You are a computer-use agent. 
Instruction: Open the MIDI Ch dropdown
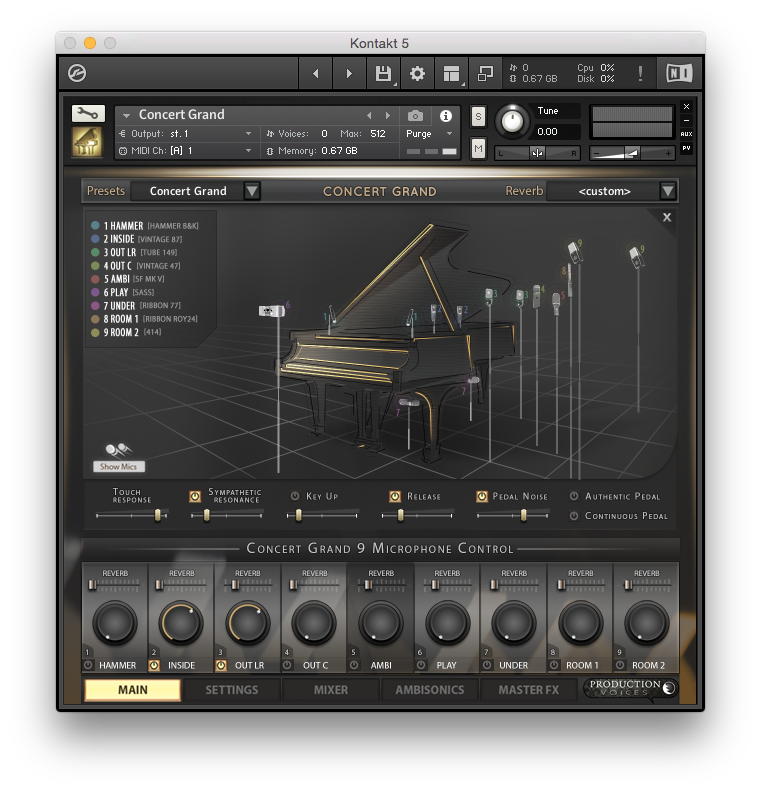pyautogui.click(x=185, y=151)
